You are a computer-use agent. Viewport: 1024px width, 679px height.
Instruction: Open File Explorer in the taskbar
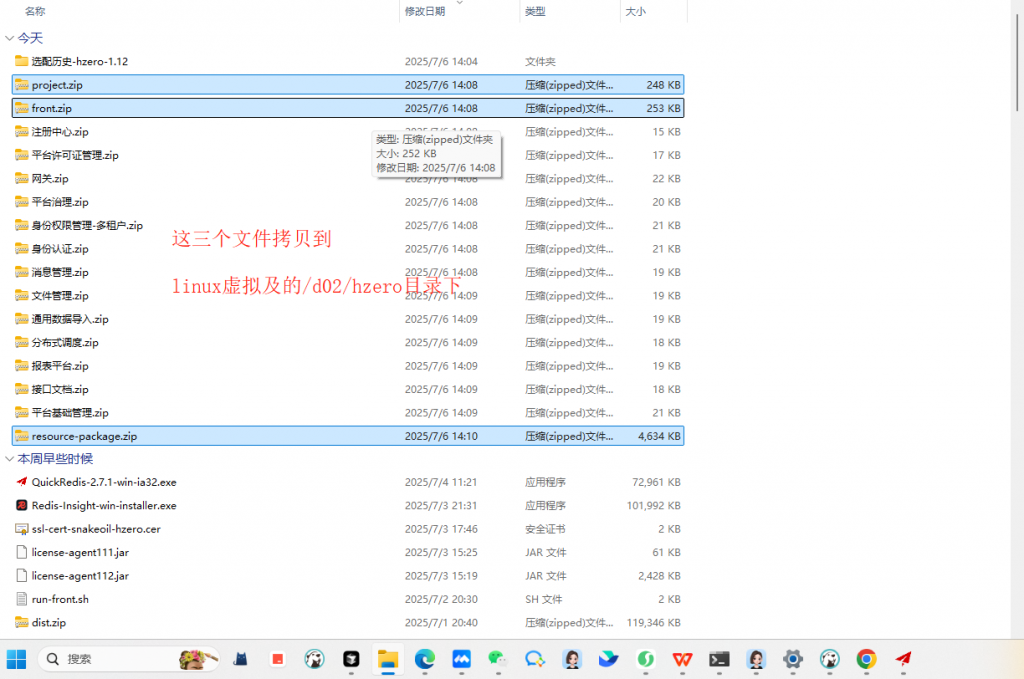pos(387,659)
